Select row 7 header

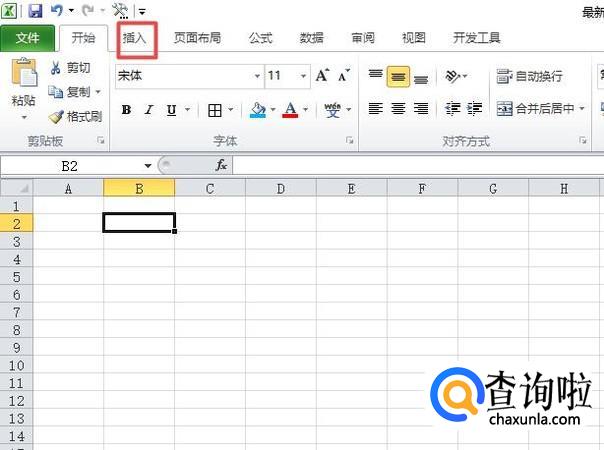pyautogui.click(x=17, y=312)
